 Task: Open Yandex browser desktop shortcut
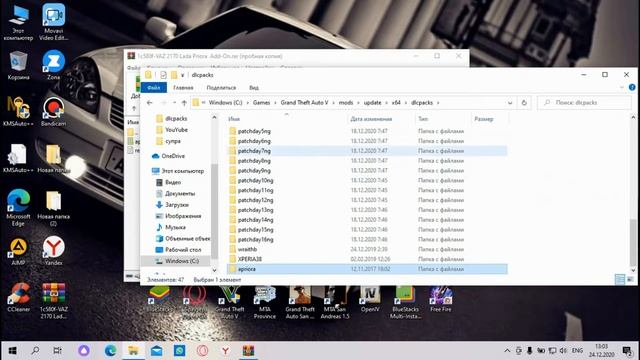pyautogui.click(x=53, y=251)
